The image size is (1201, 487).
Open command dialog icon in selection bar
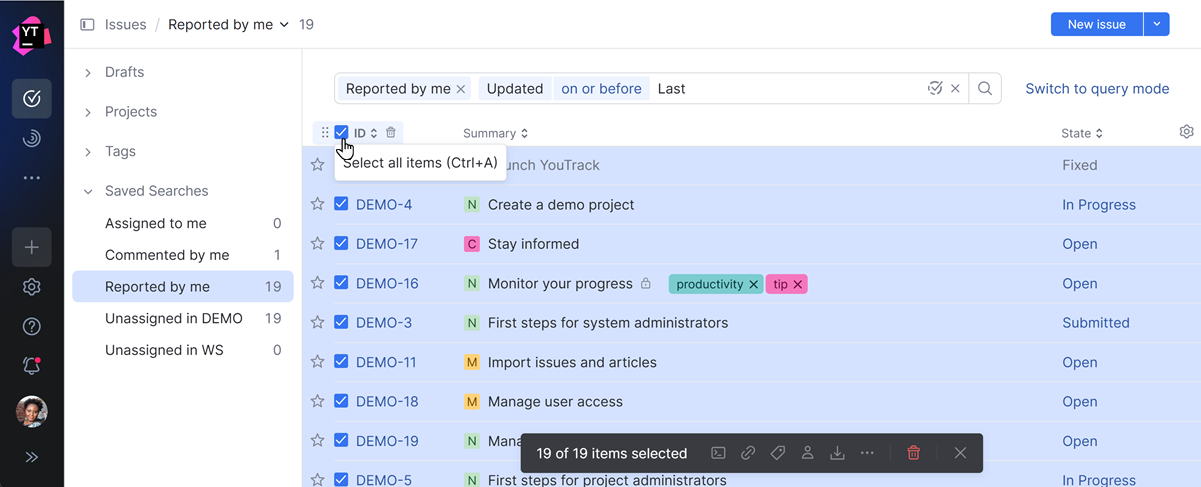[x=718, y=453]
